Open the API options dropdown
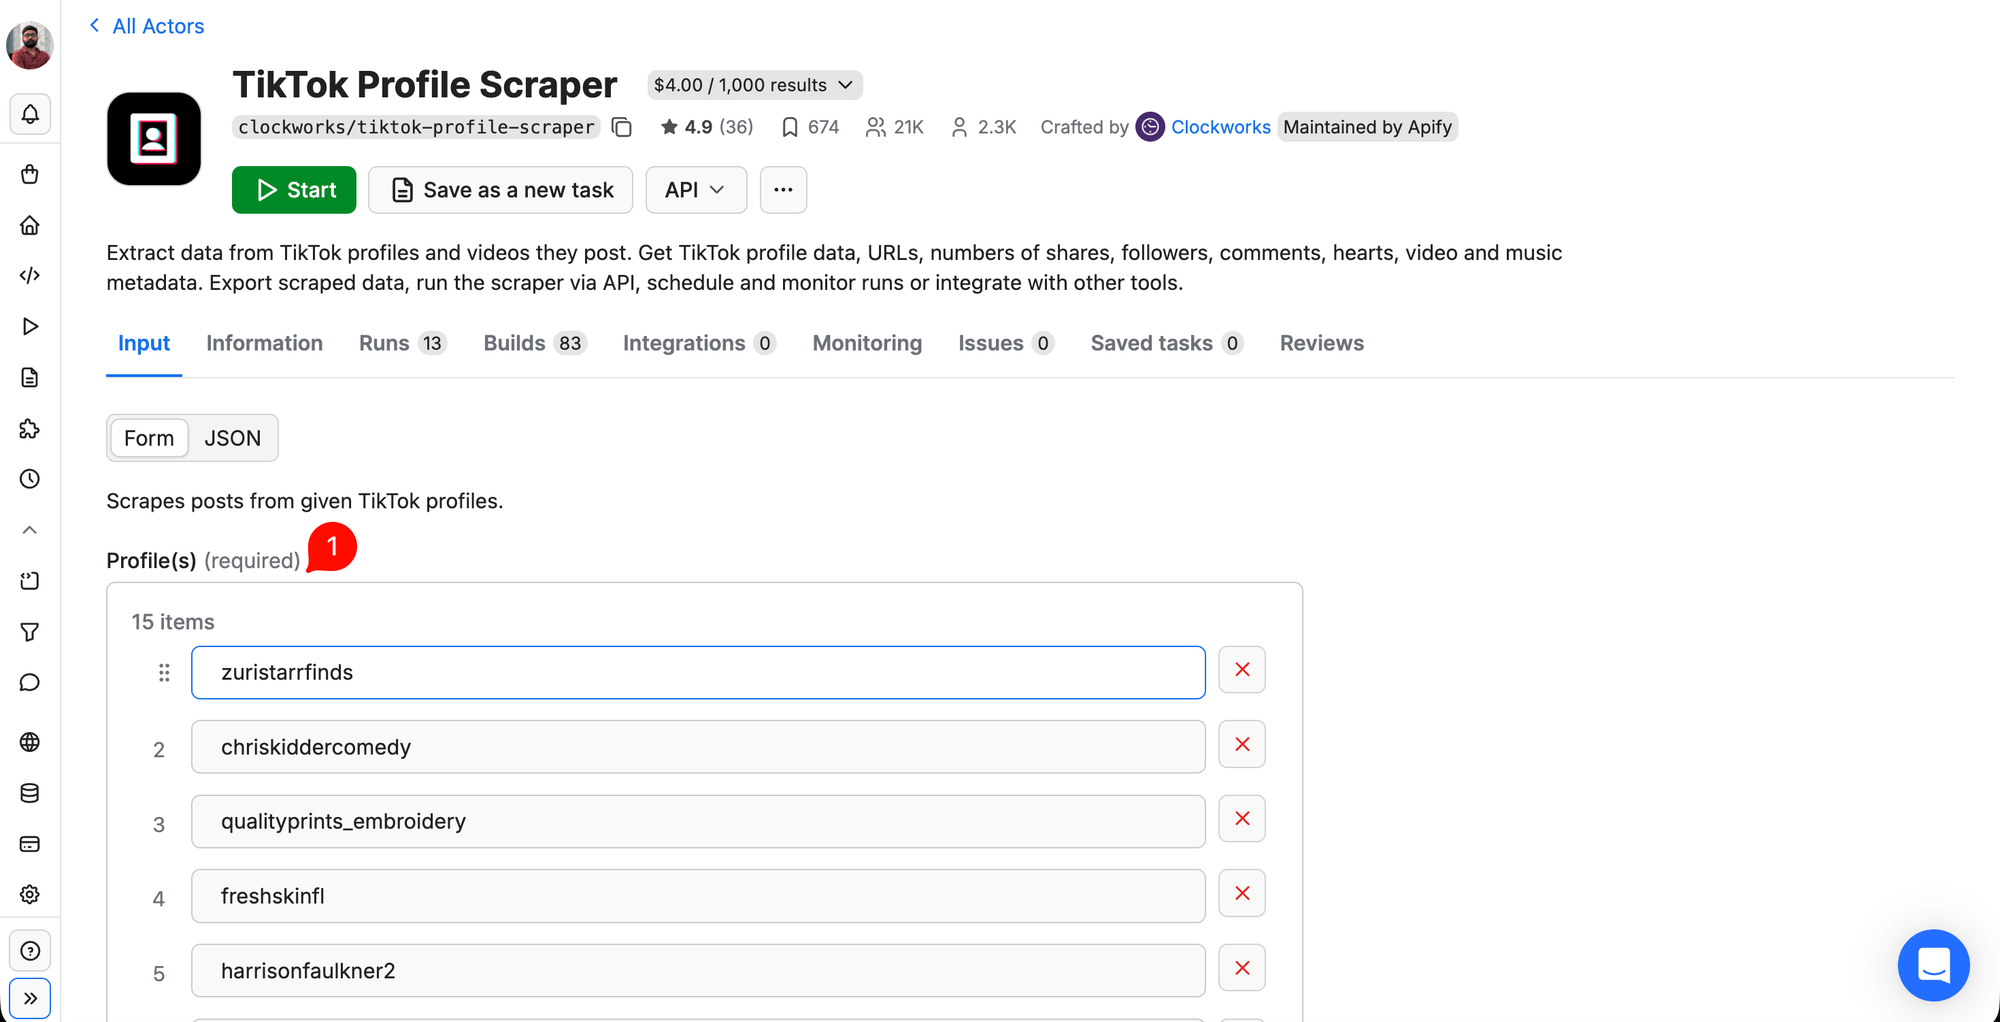This screenshot has width=2000, height=1022. coord(696,189)
